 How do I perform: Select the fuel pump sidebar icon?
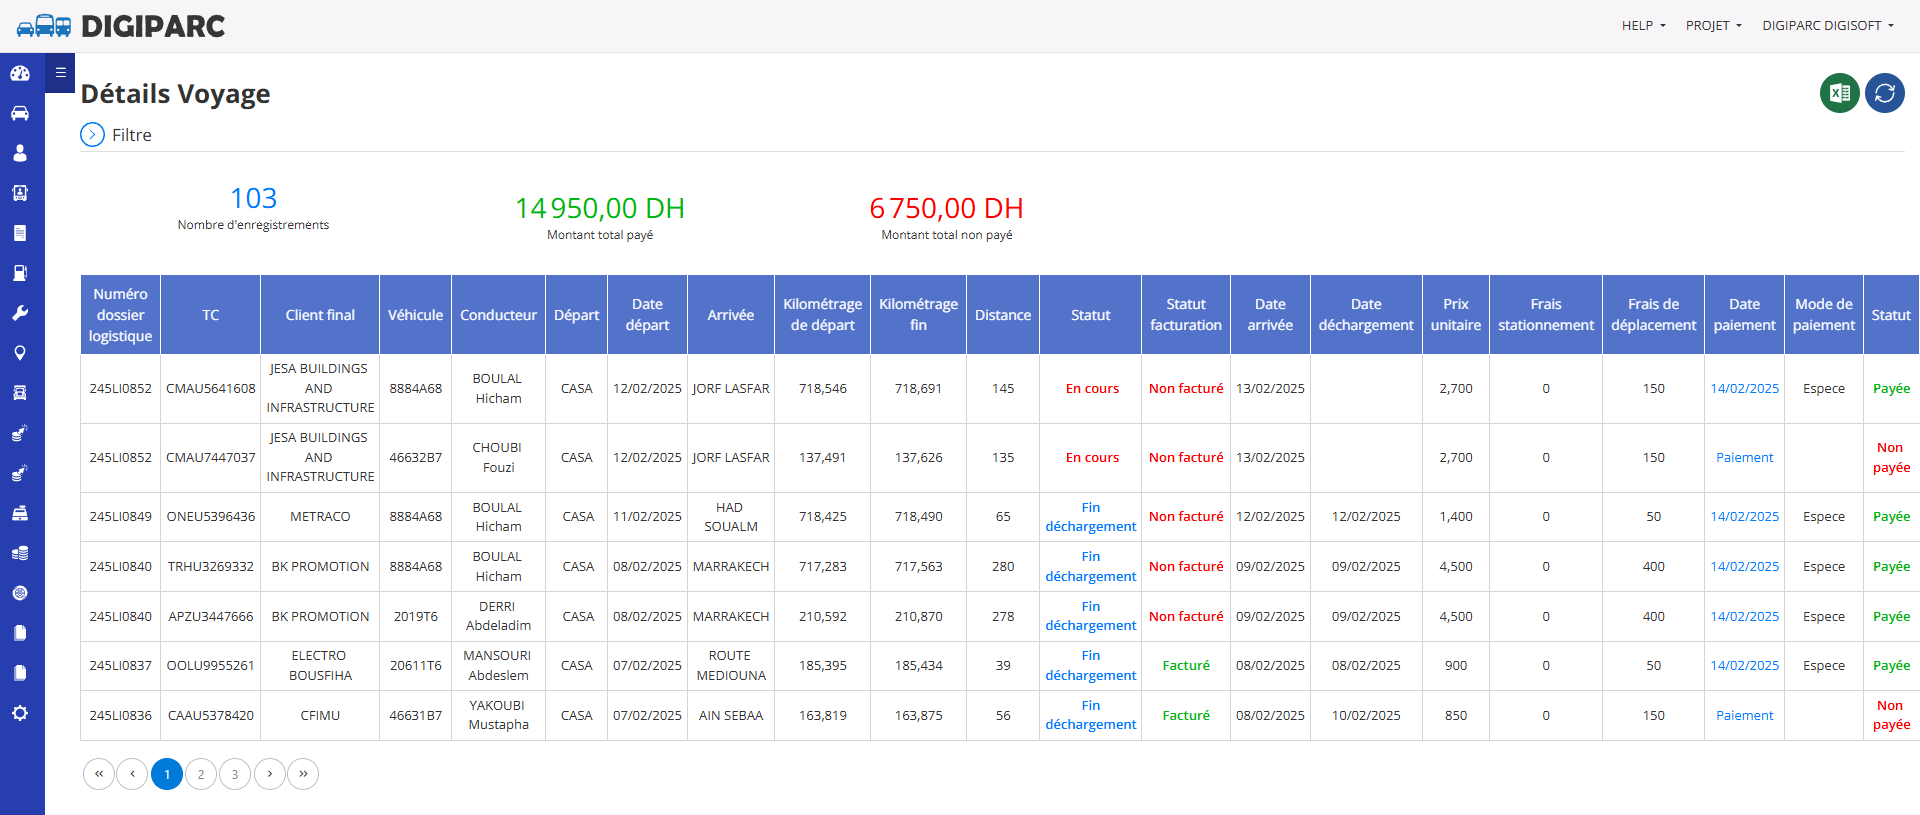pos(20,273)
